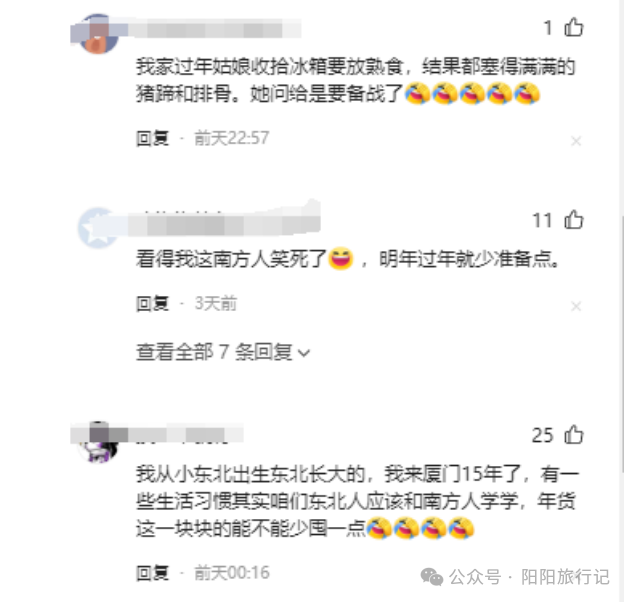Like the comment with 25 likes
The image size is (630, 602).
click(x=573, y=434)
